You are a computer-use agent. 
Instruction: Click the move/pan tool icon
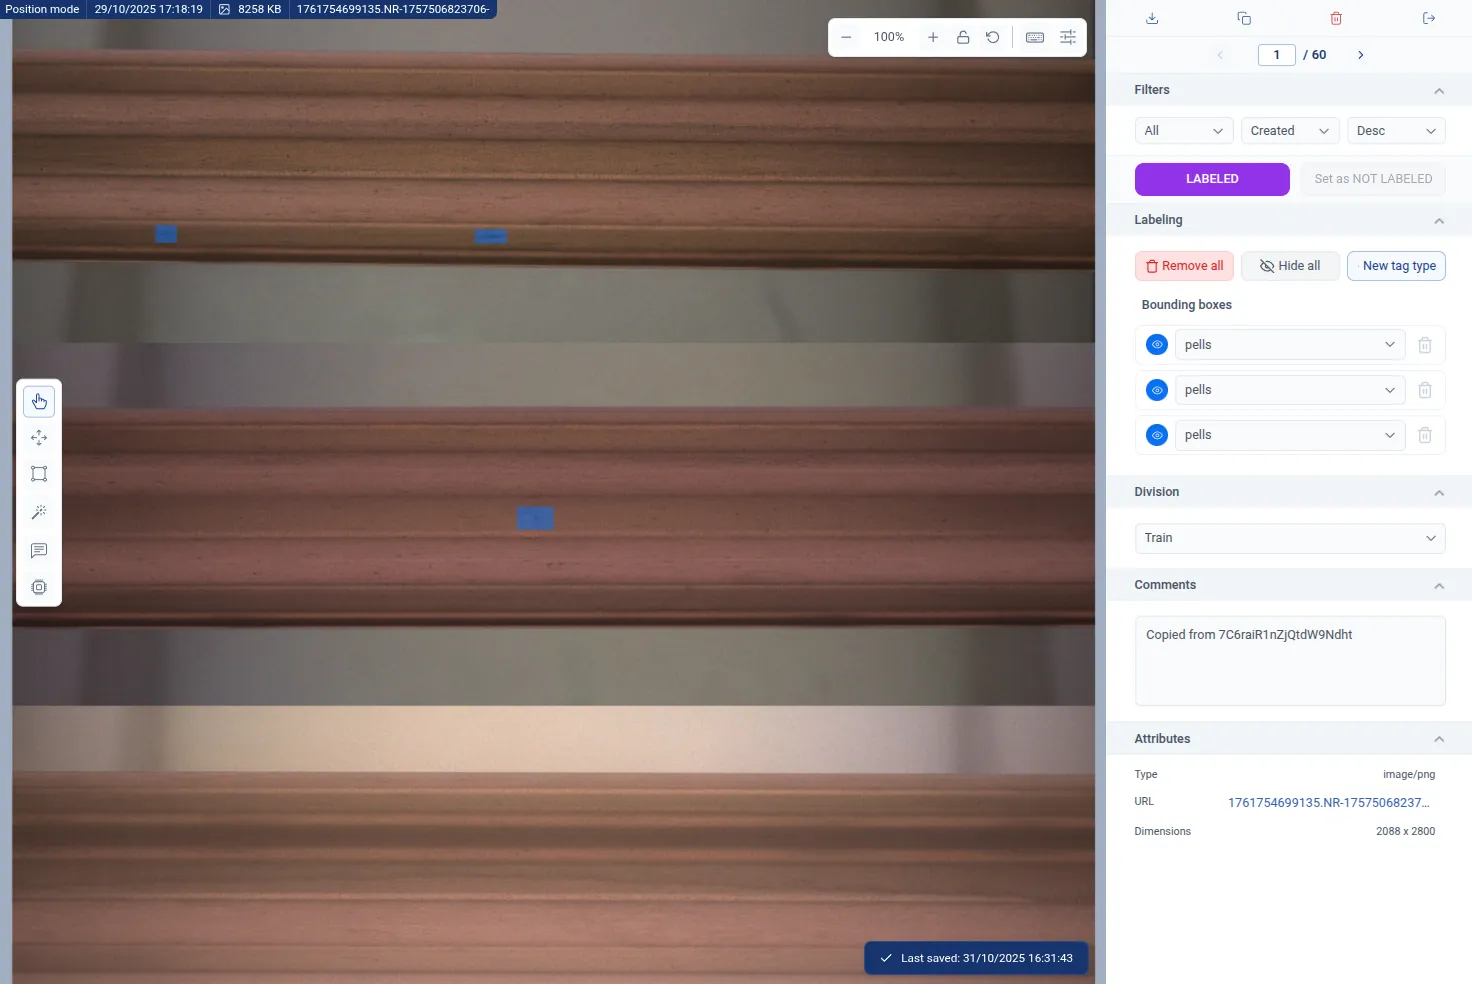coord(39,438)
